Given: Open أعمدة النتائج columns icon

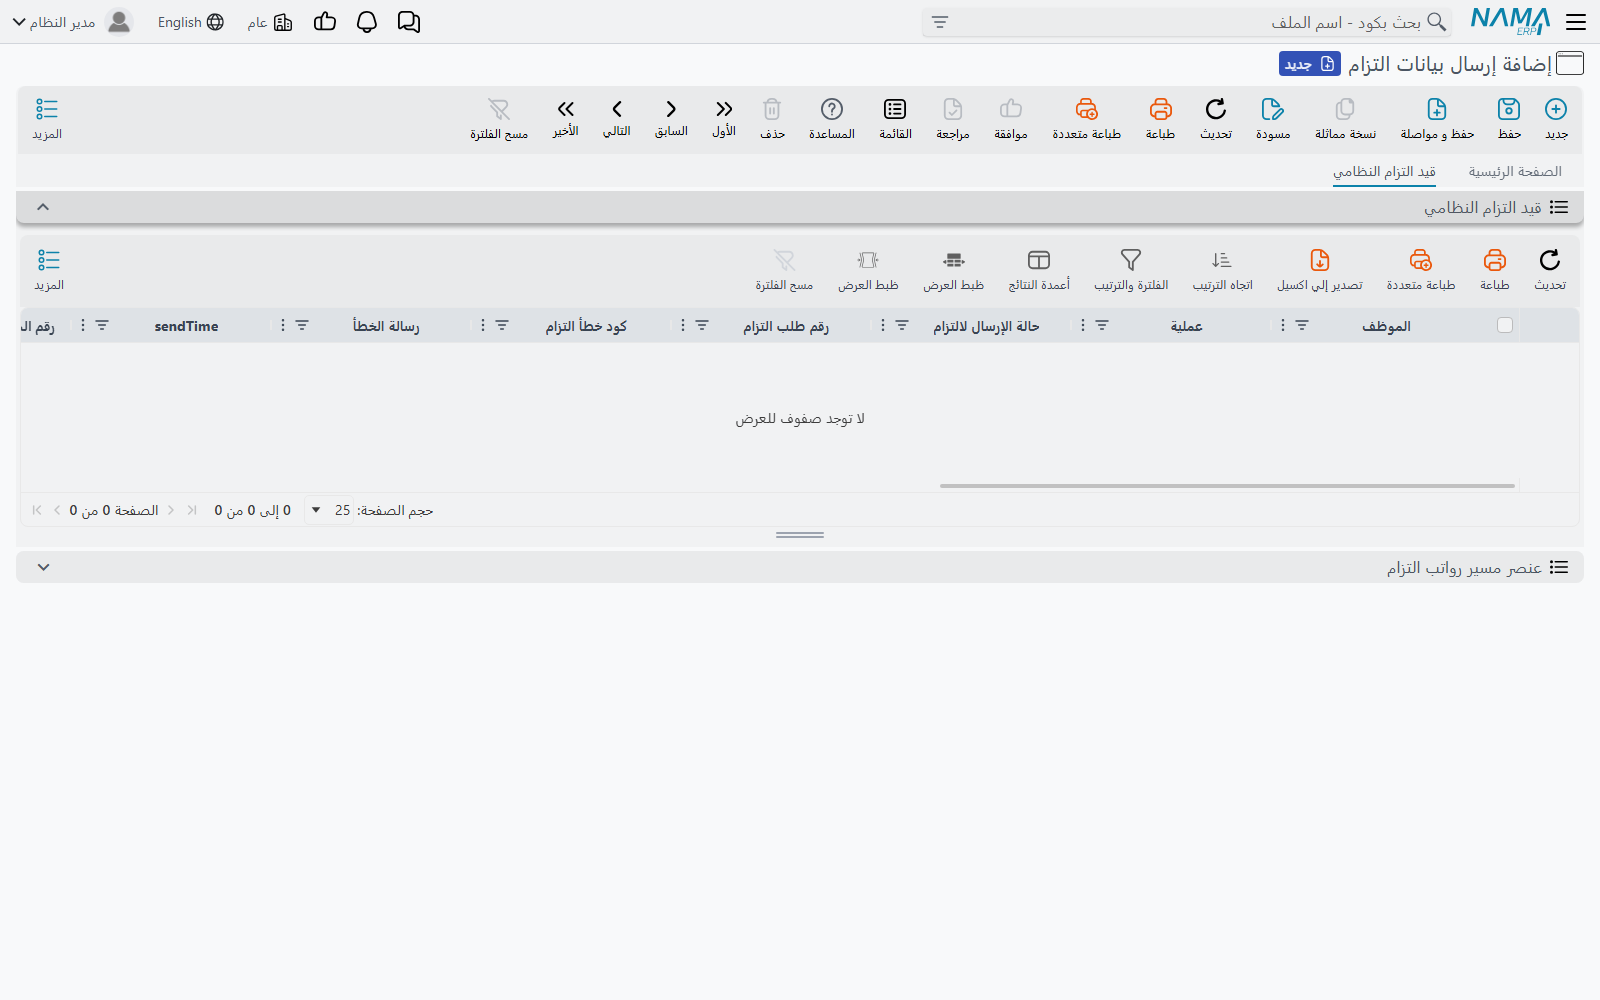Looking at the screenshot, I should 1039,260.
